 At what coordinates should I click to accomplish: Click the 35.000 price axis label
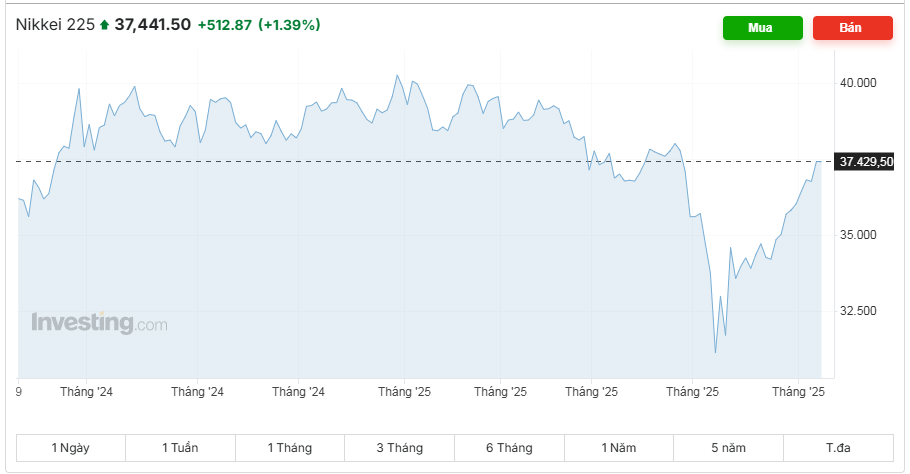[860, 235]
